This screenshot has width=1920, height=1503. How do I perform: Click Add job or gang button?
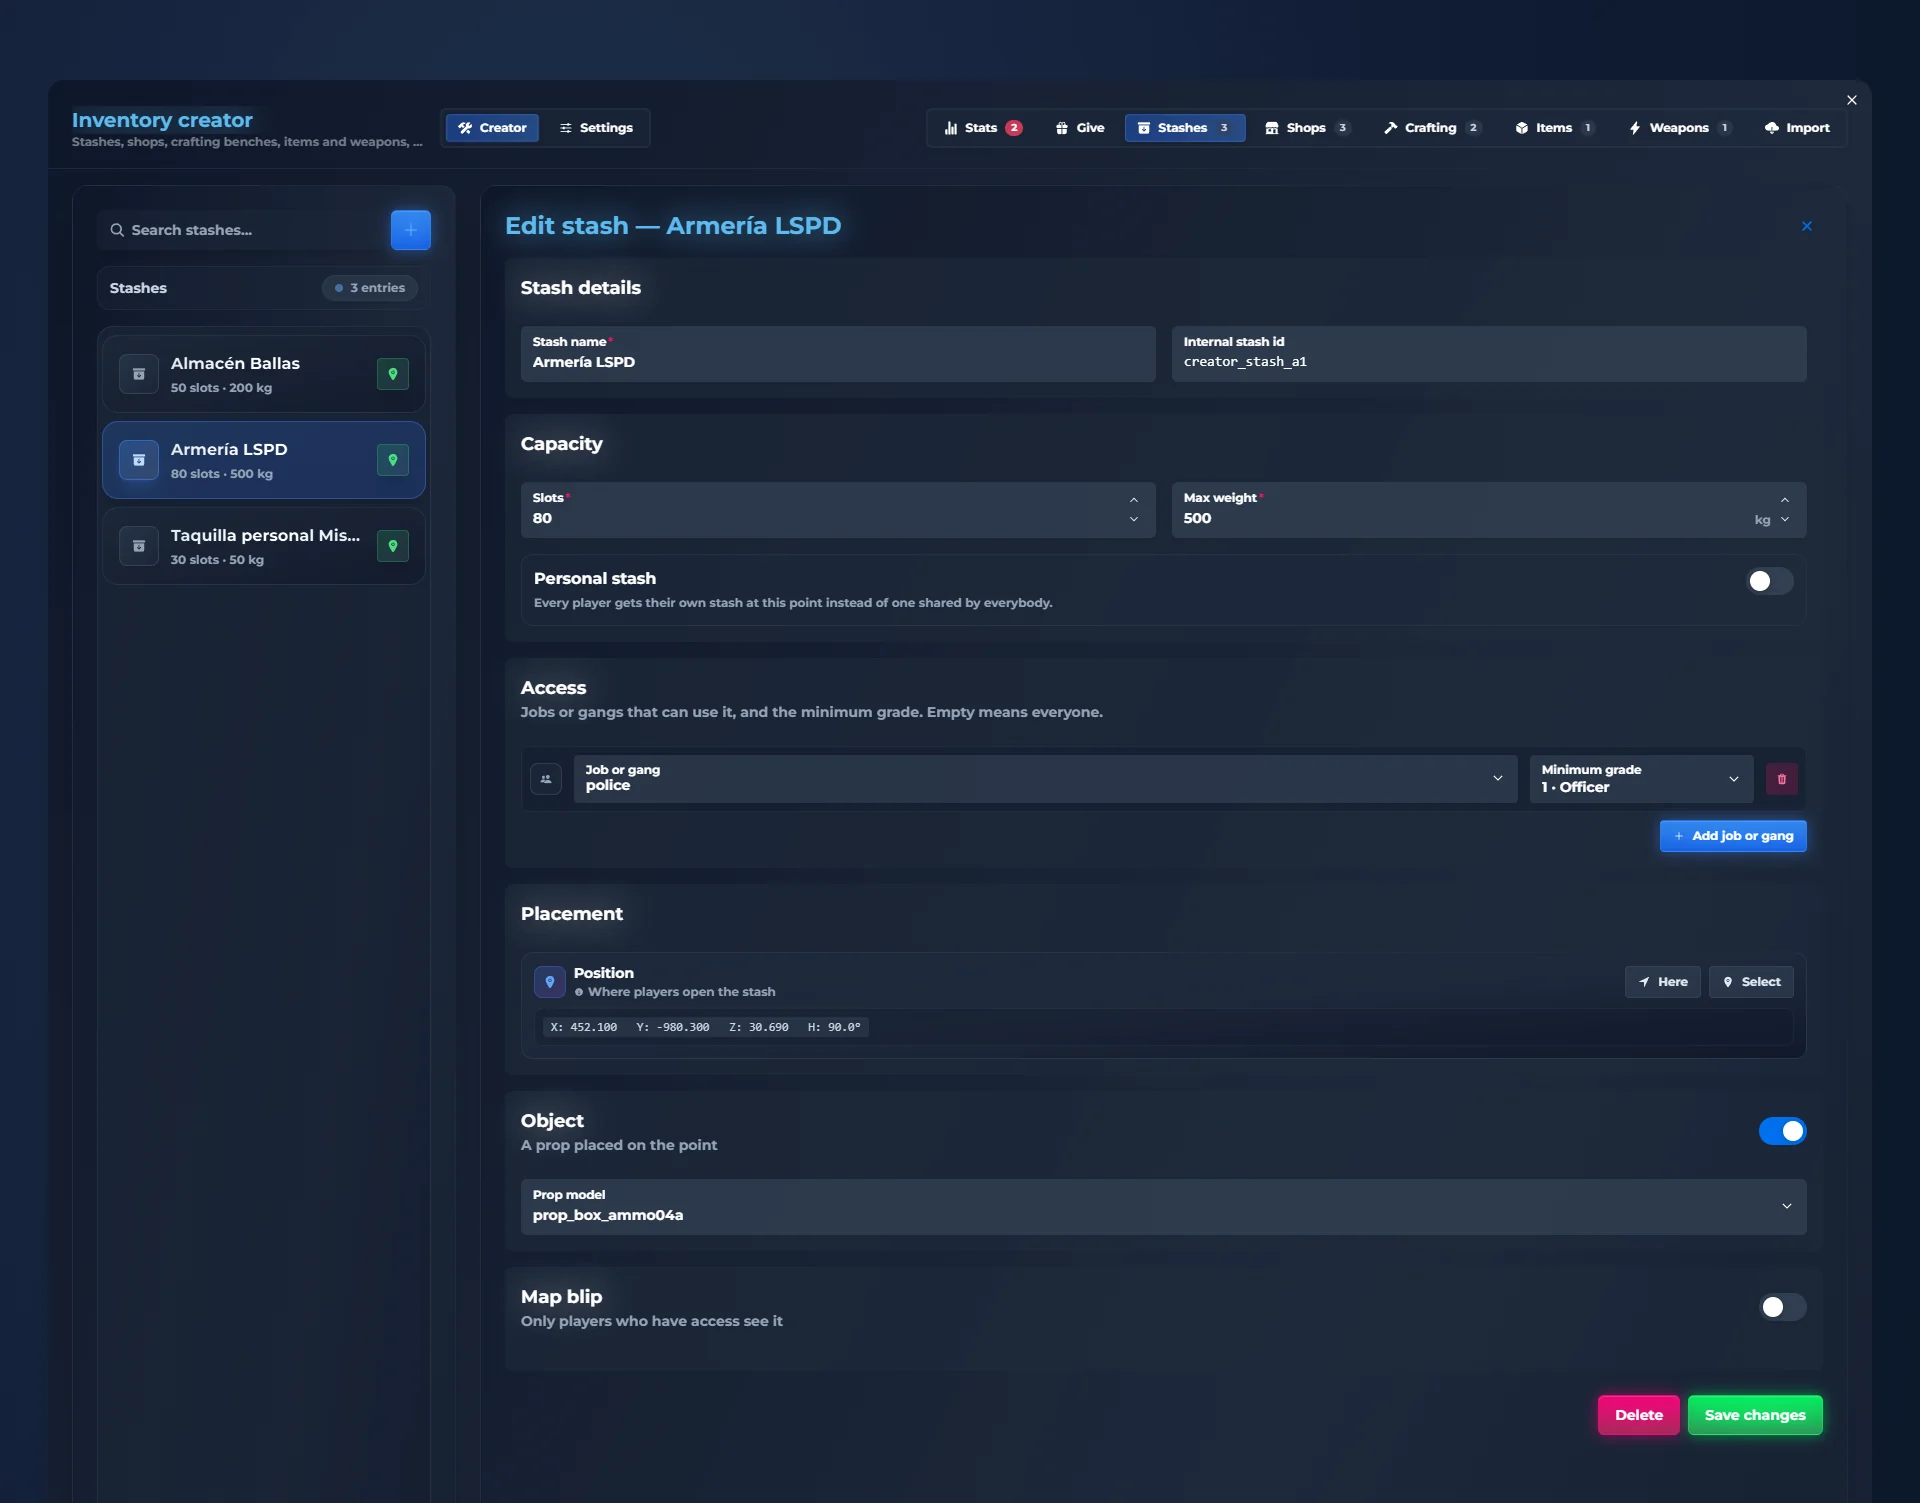click(x=1733, y=836)
